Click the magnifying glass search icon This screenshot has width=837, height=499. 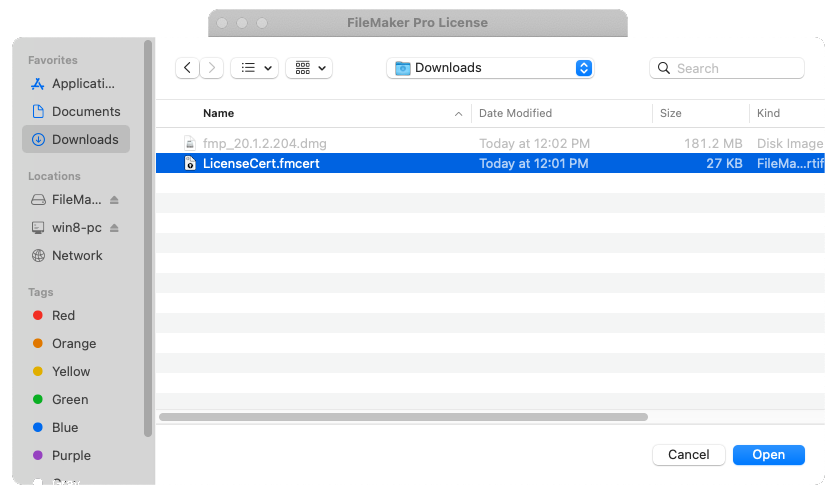[664, 68]
